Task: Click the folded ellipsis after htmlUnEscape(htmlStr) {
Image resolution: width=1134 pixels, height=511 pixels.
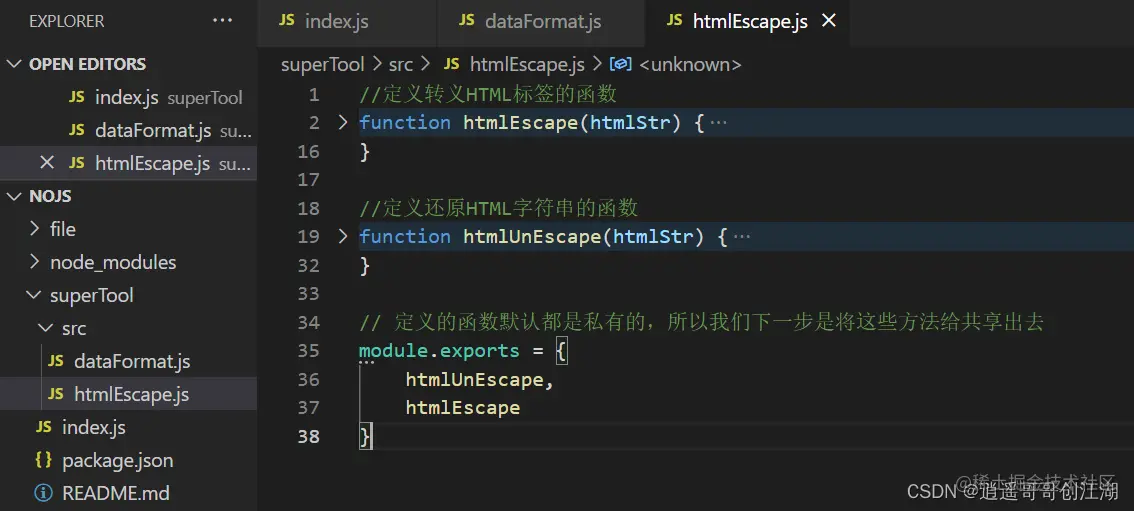Action: tap(741, 237)
